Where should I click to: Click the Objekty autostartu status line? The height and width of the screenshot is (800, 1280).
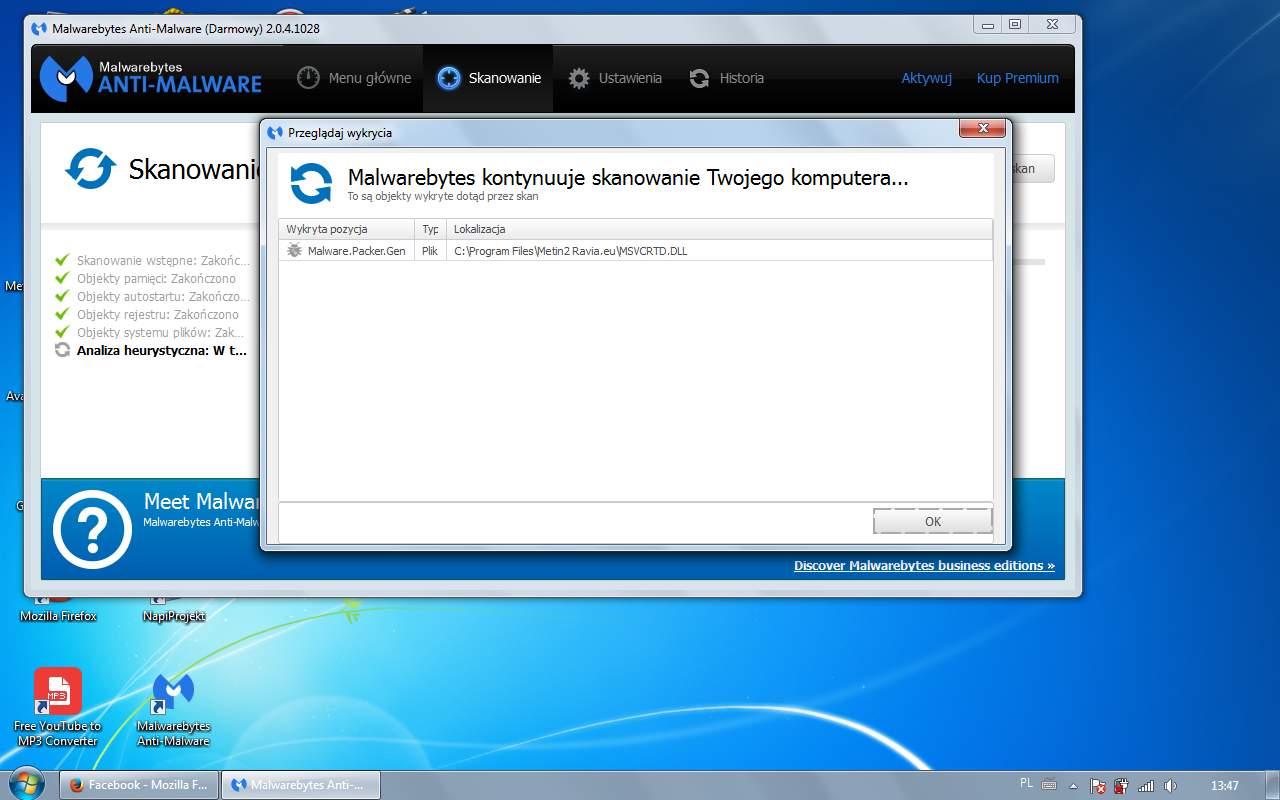pos(152,297)
